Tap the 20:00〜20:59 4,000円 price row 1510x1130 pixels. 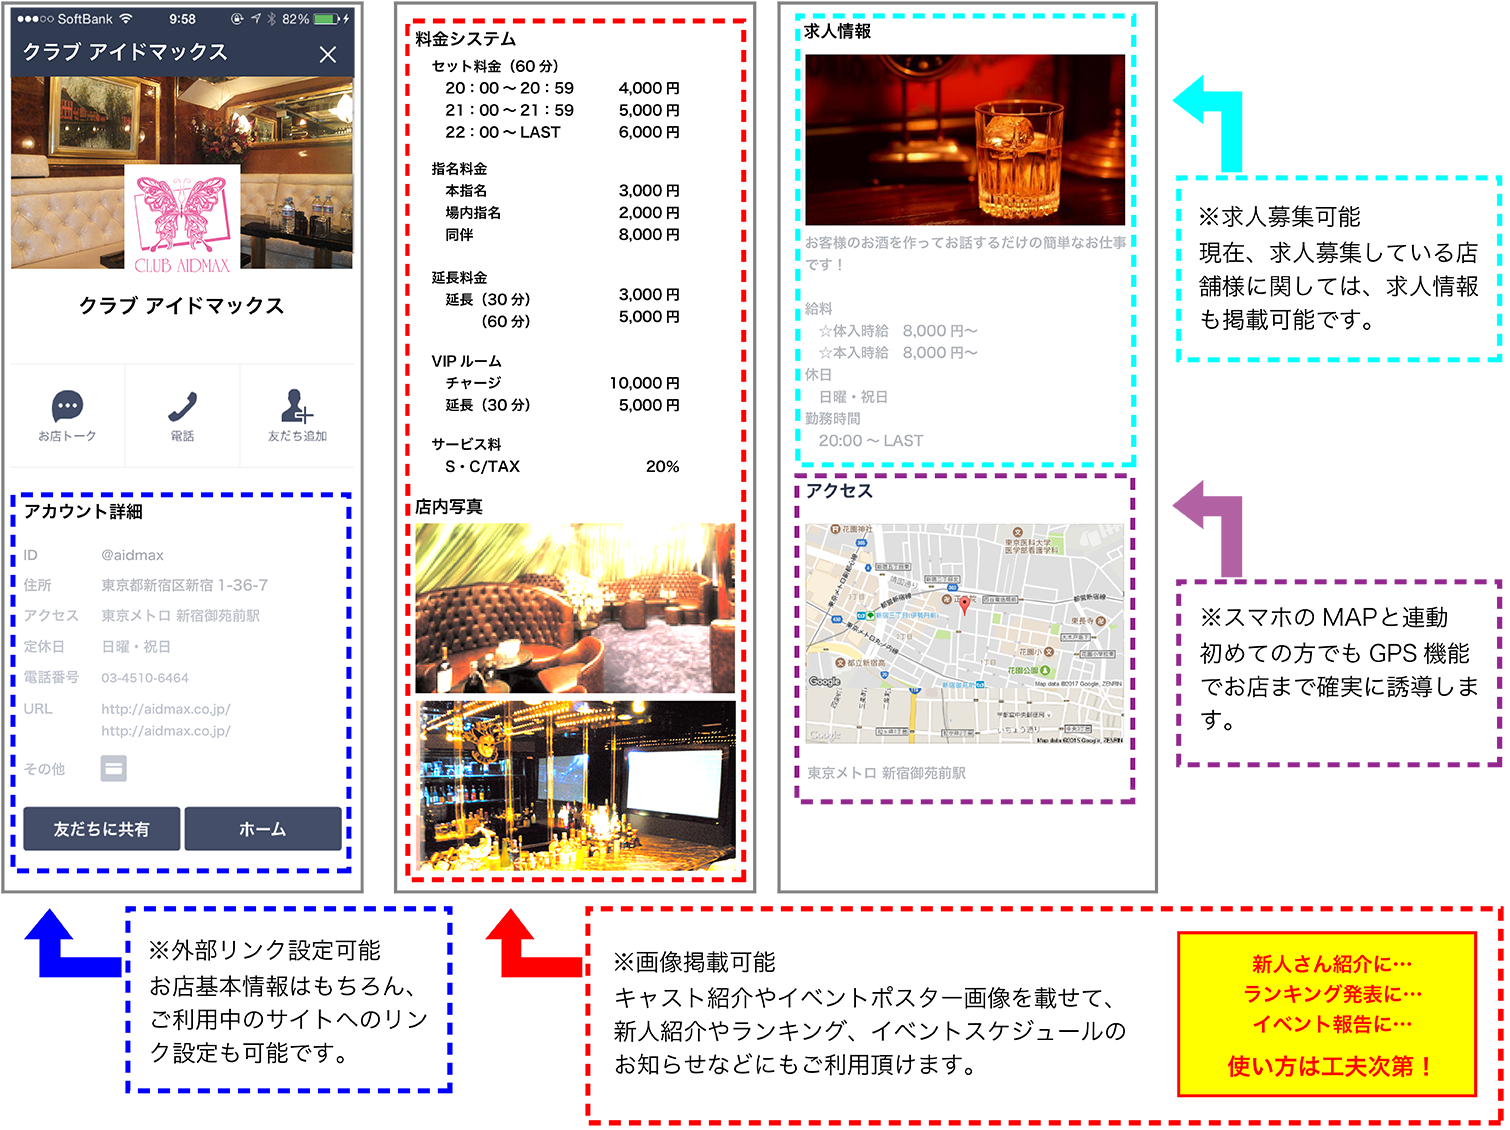point(562,88)
